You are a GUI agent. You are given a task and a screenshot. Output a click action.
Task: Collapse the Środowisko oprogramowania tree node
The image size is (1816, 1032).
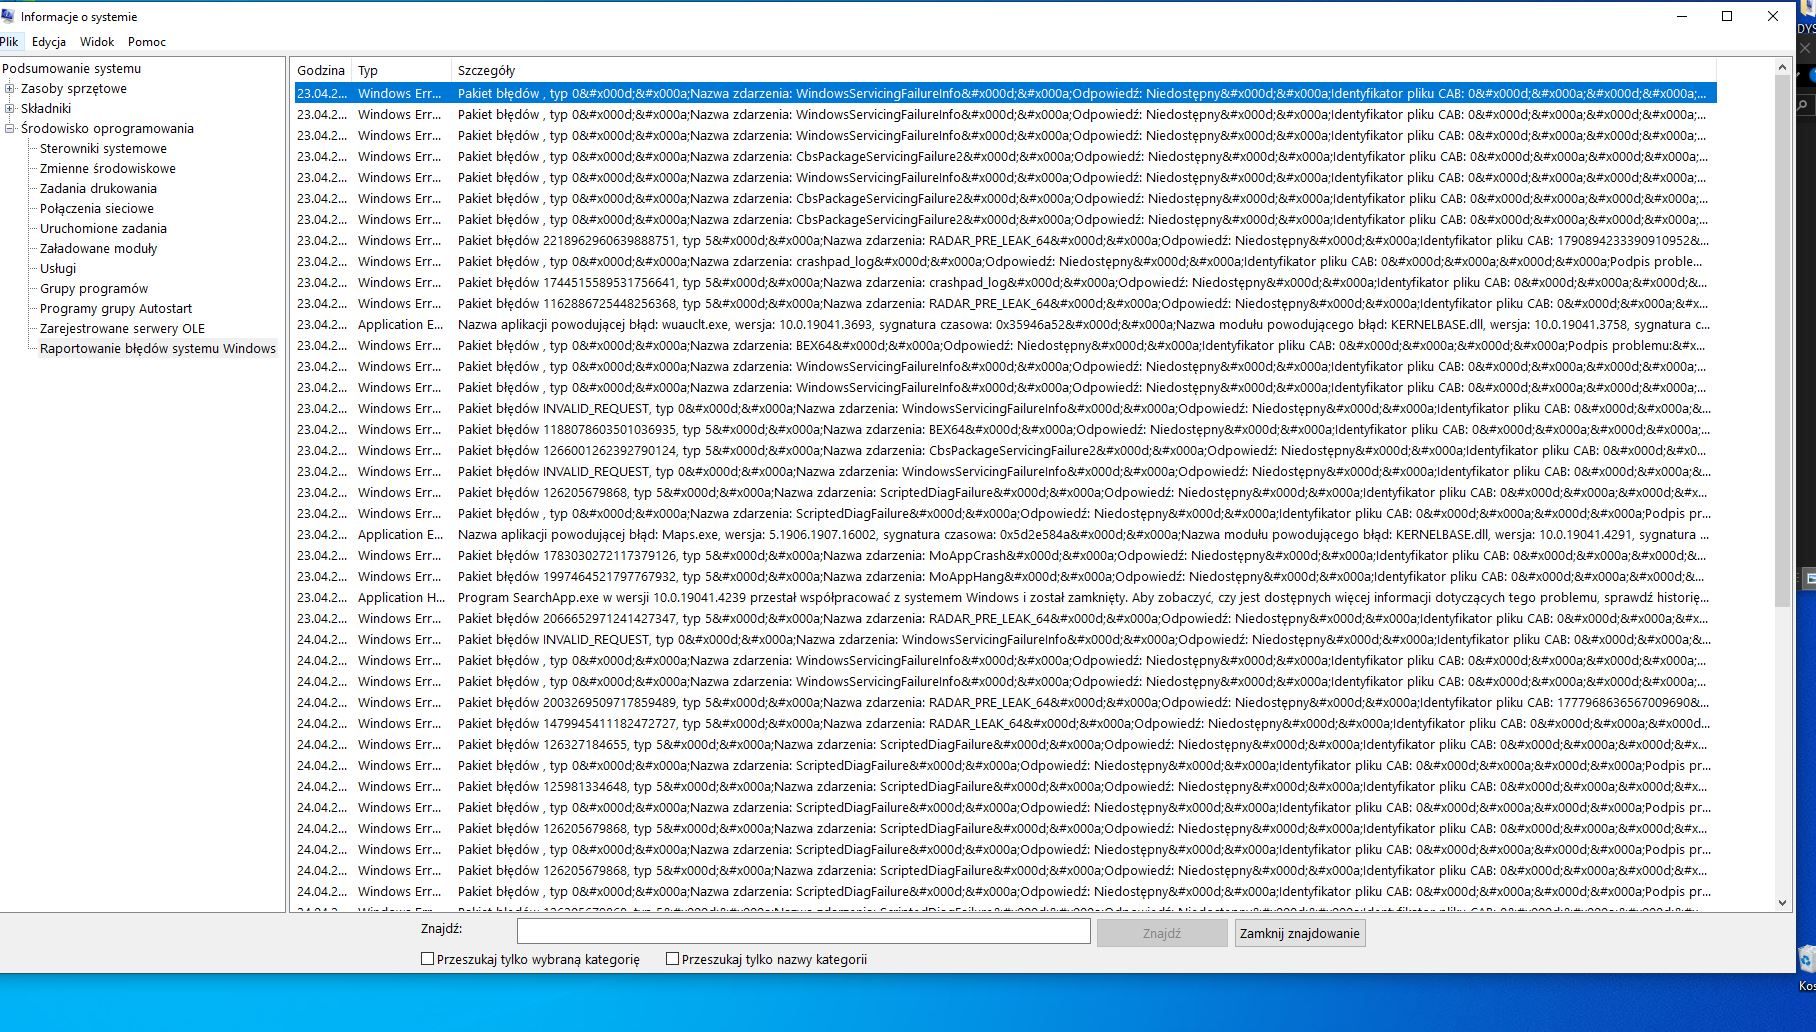(10, 128)
